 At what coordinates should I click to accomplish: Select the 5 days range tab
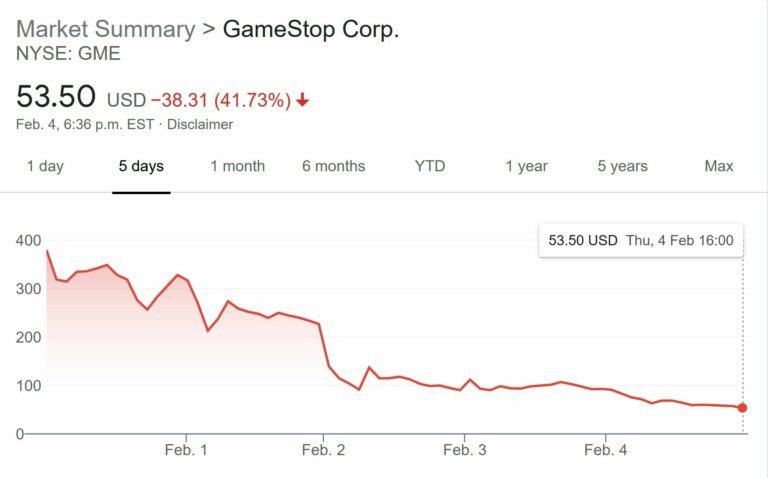coord(141,166)
